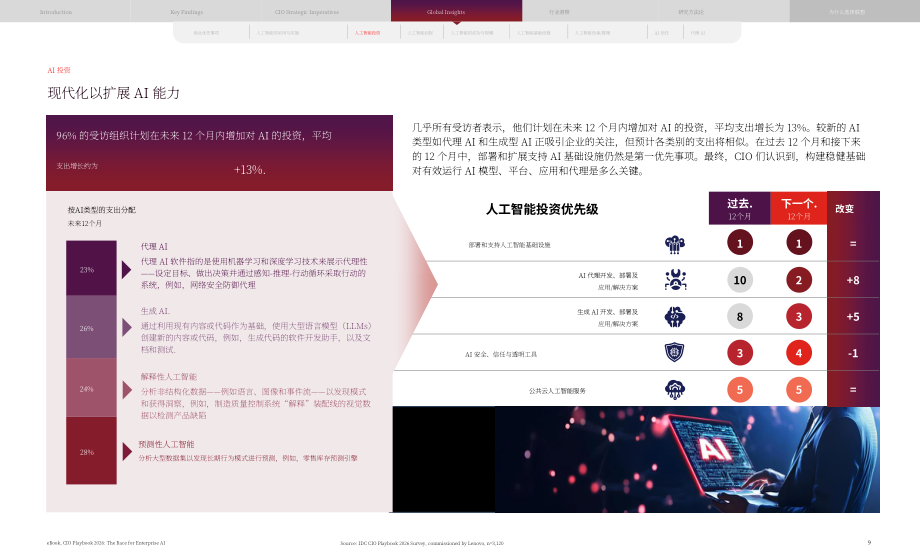Viewport: 920px width, 559px height.
Task: Click the AI infrastructure deployment icon
Action: coord(675,244)
